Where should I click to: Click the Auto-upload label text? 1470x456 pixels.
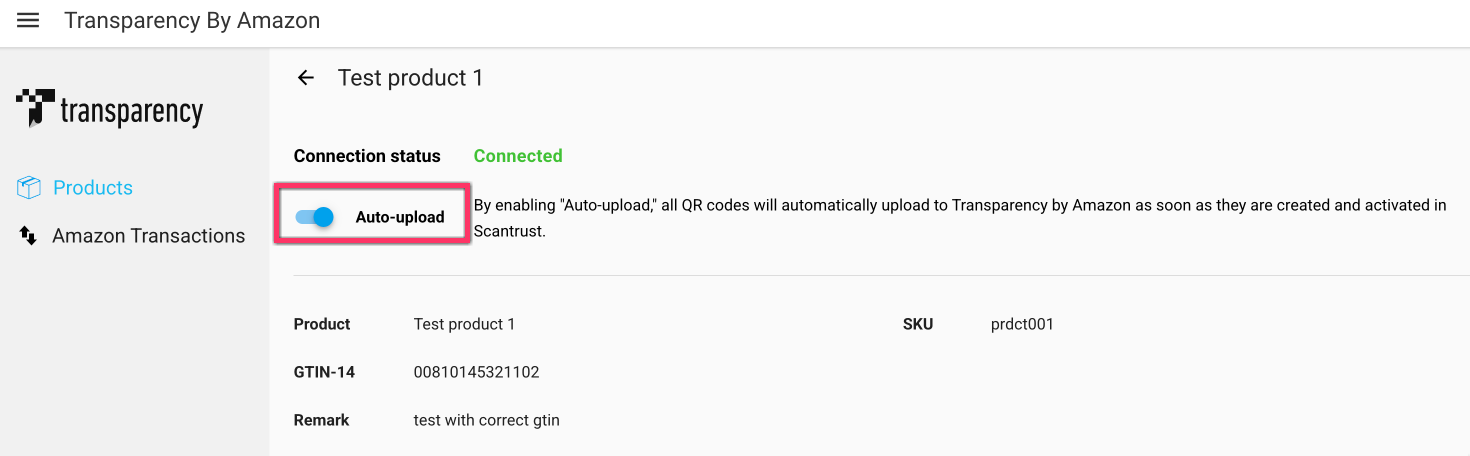click(x=399, y=217)
